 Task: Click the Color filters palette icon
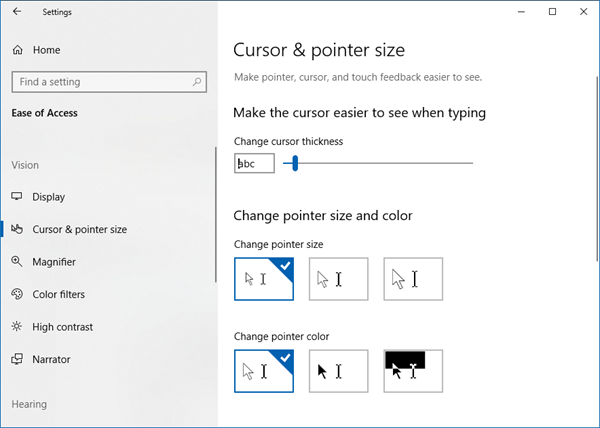click(x=17, y=294)
